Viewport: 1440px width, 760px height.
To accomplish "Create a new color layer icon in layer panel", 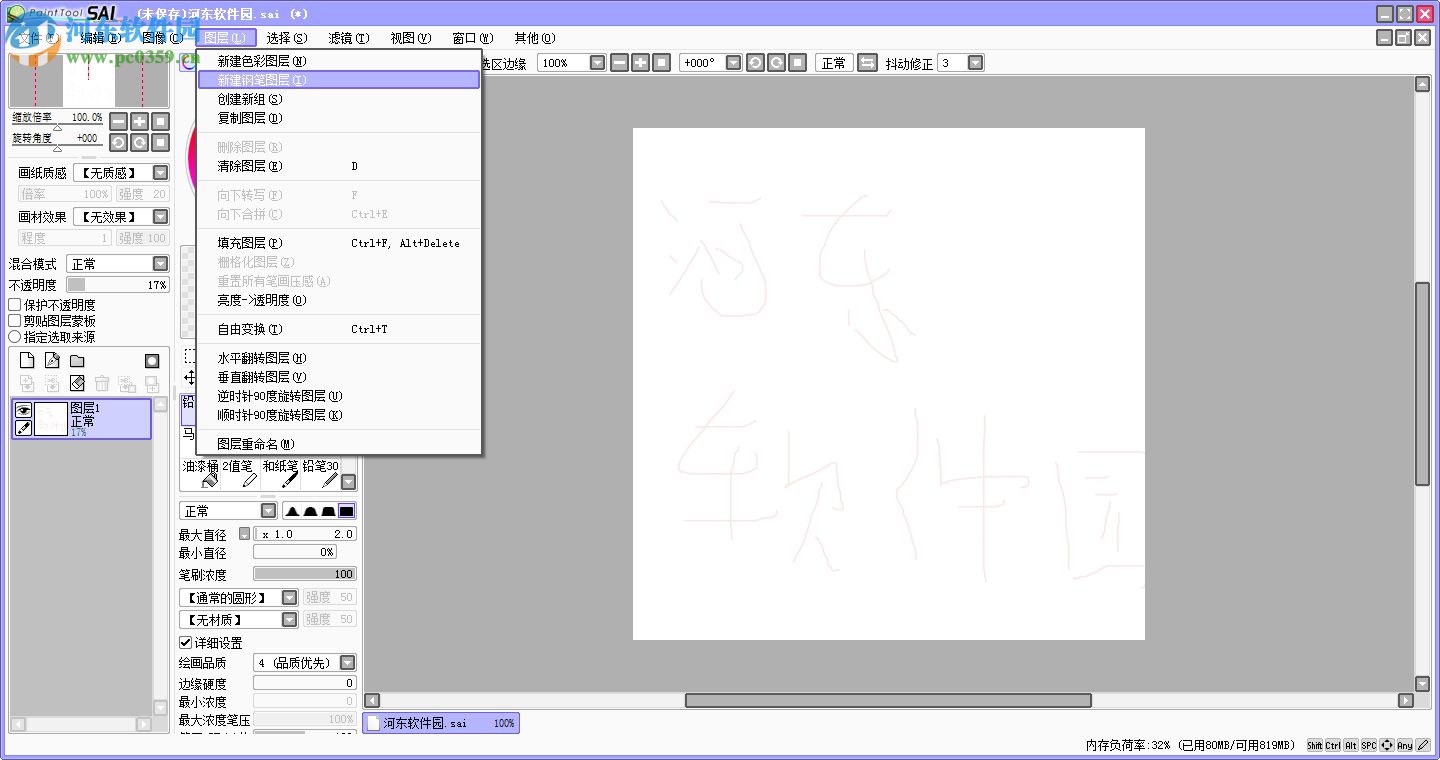I will tap(28, 360).
